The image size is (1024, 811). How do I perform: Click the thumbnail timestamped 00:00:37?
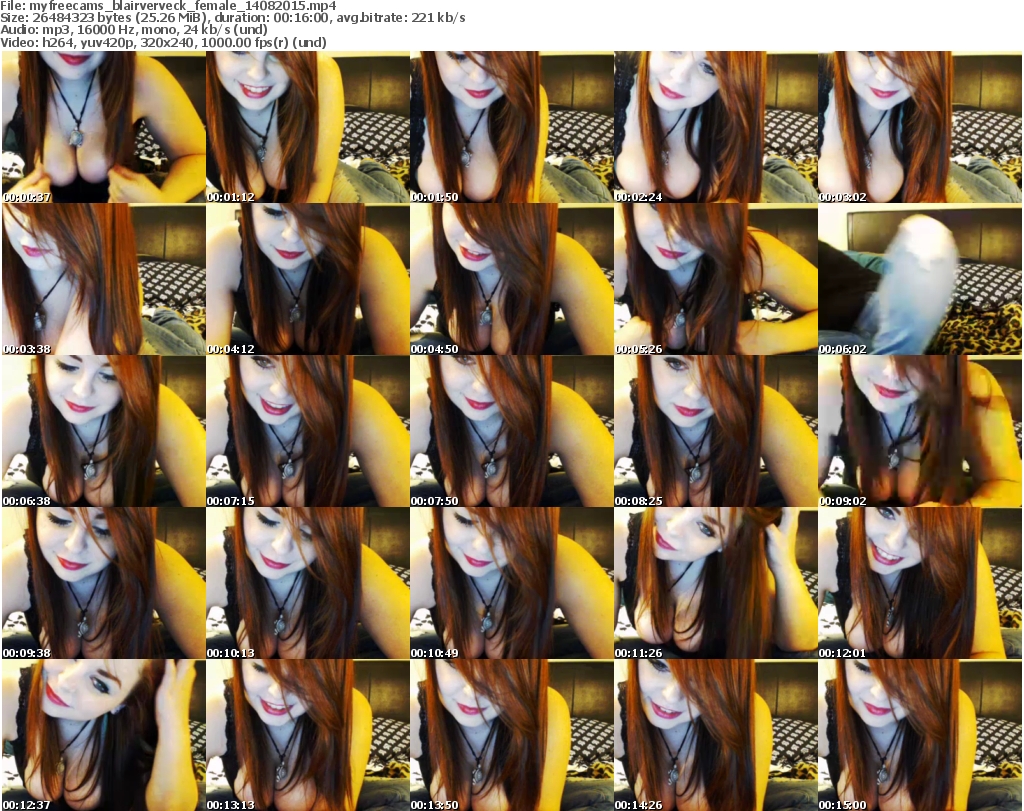(104, 127)
